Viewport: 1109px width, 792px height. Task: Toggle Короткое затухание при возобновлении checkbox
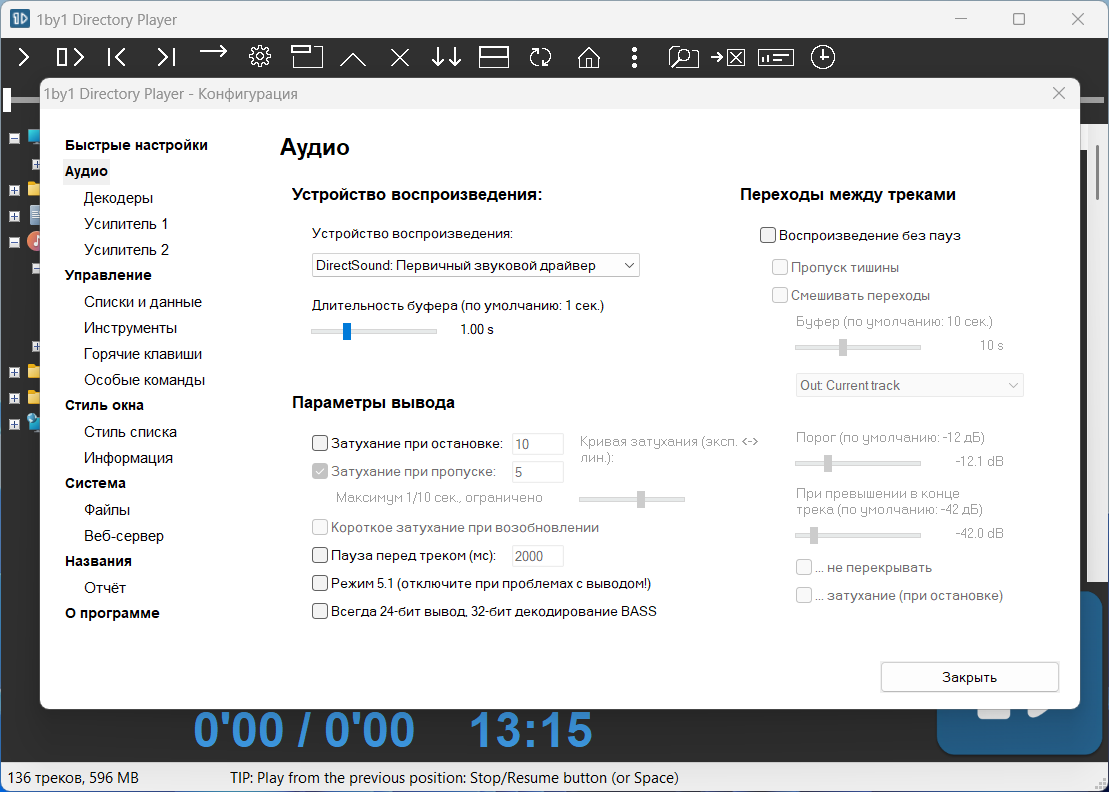(320, 527)
